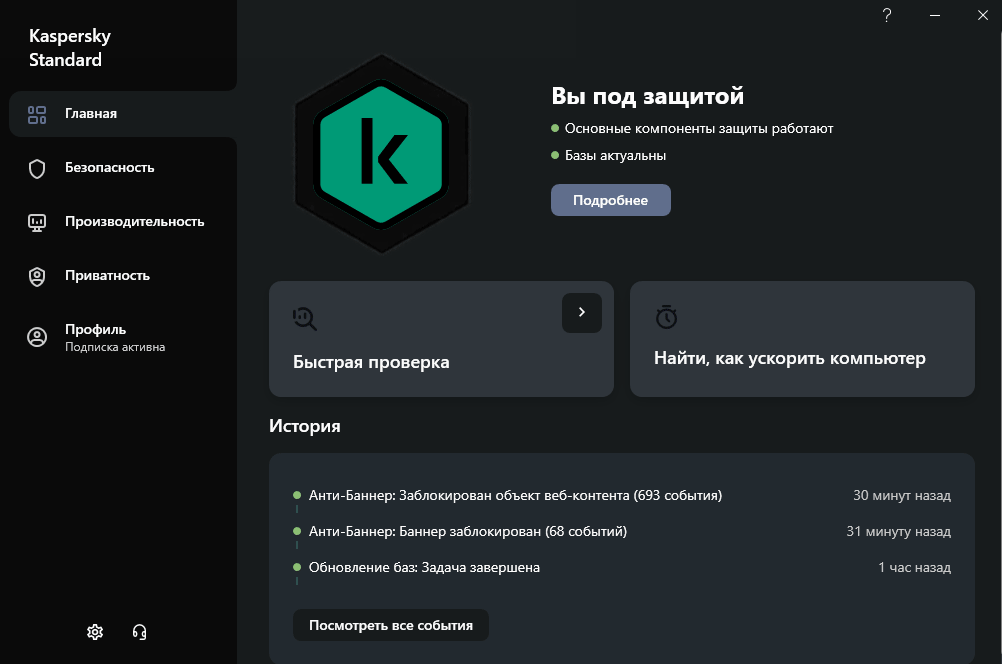This screenshot has height=664, width=1002.
Task: Select Анти-Баннер 693 события history entry
Action: [x=621, y=495]
